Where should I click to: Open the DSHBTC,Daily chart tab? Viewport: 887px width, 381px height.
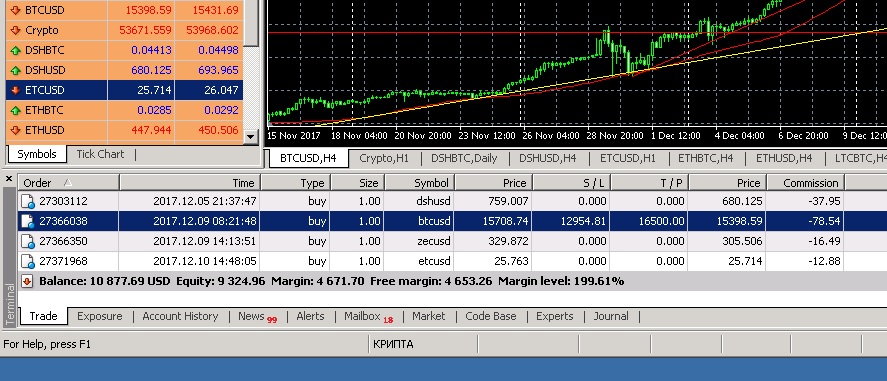pyautogui.click(x=464, y=158)
